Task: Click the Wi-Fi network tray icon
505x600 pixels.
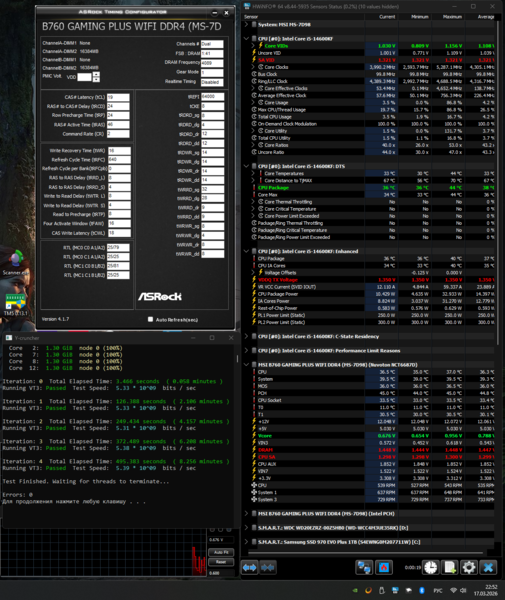Action: coord(453,590)
